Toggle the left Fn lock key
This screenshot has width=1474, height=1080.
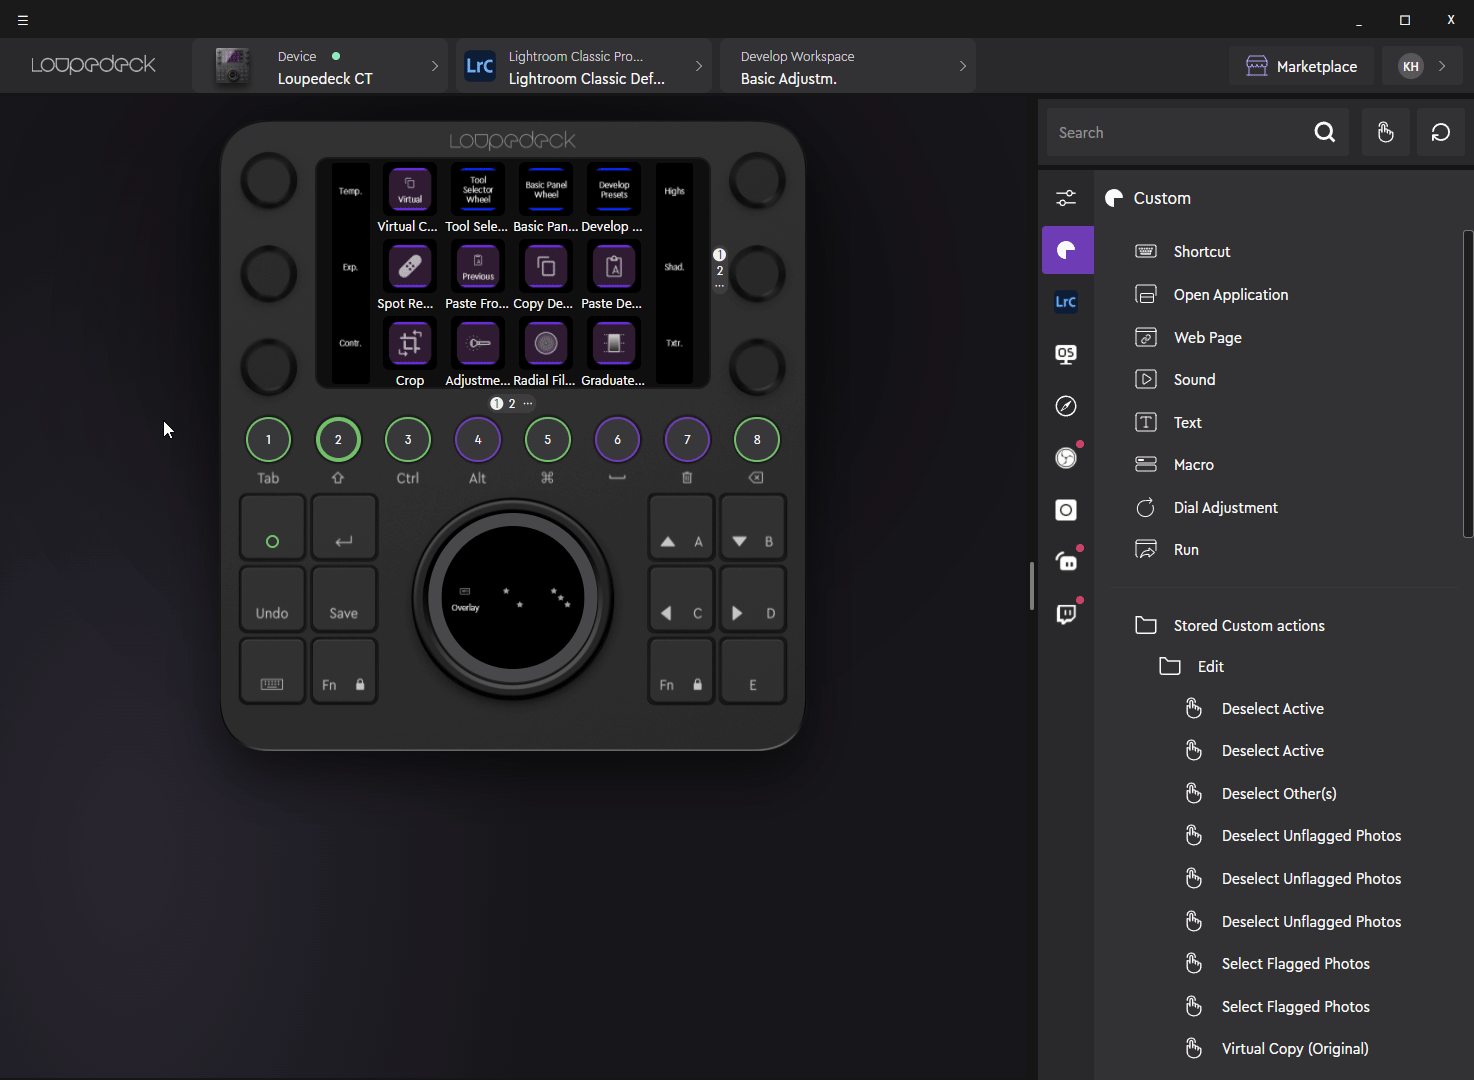[x=343, y=672]
